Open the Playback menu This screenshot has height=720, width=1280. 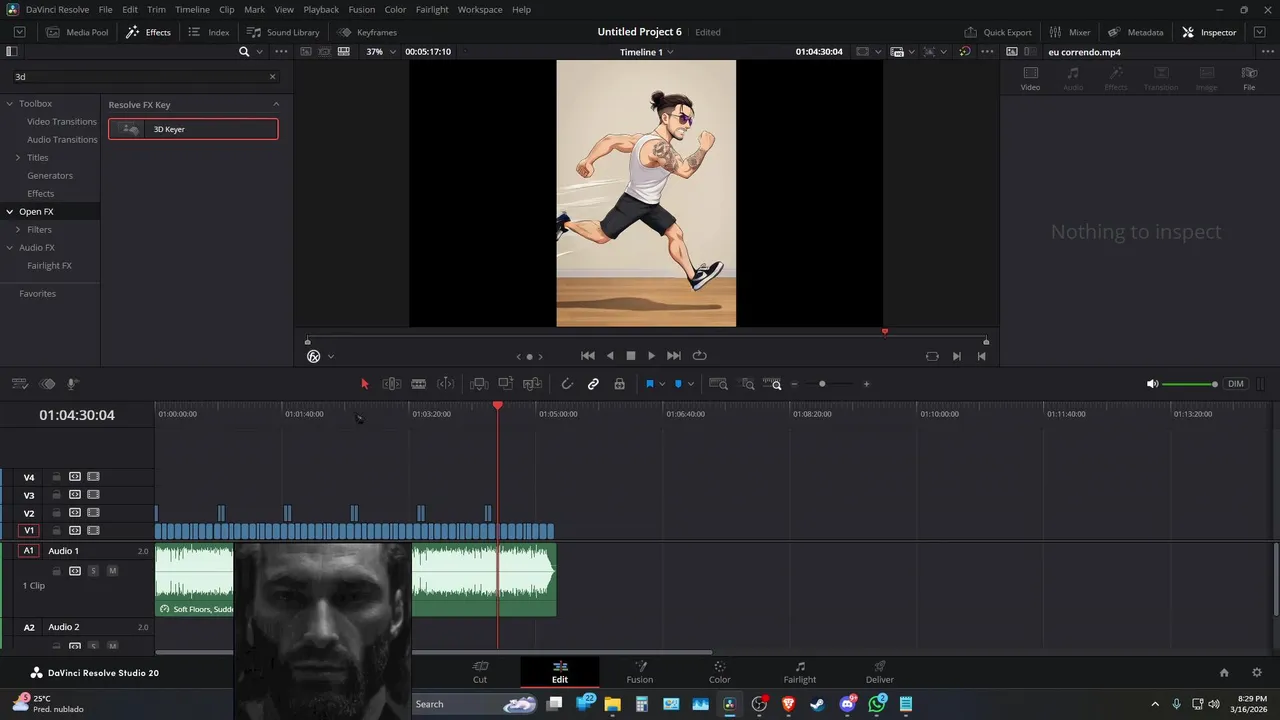point(321,9)
